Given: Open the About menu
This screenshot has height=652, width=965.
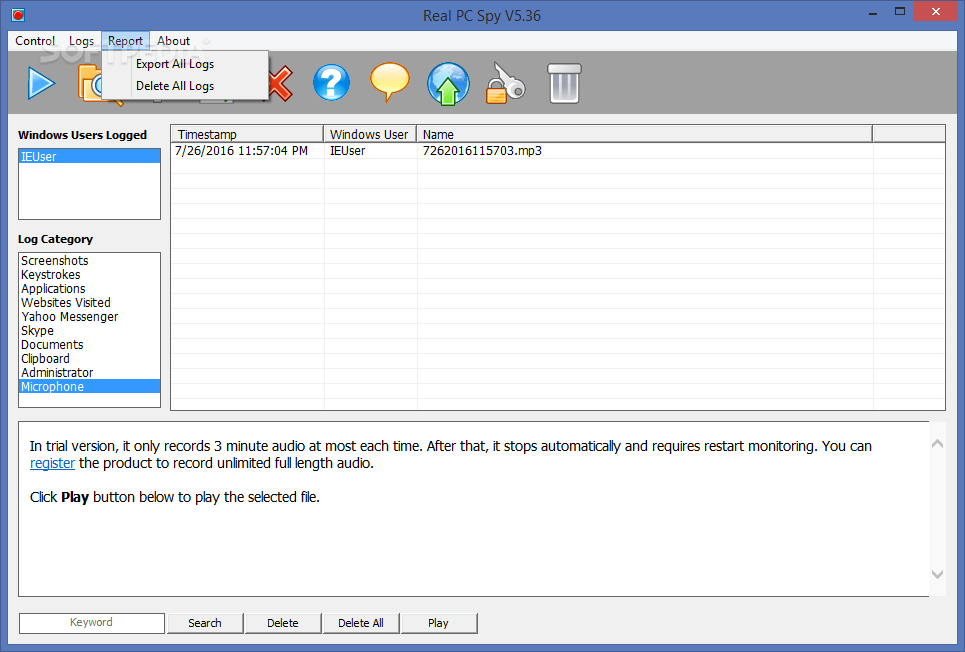Looking at the screenshot, I should [x=174, y=41].
